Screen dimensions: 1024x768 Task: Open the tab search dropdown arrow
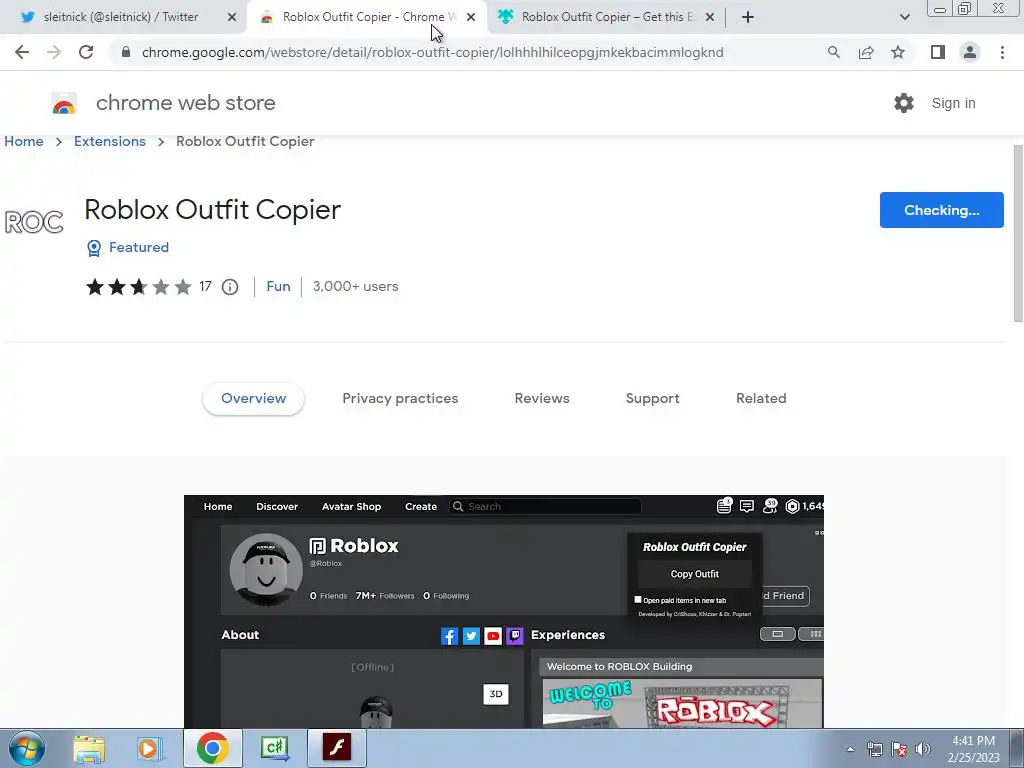coord(904,17)
